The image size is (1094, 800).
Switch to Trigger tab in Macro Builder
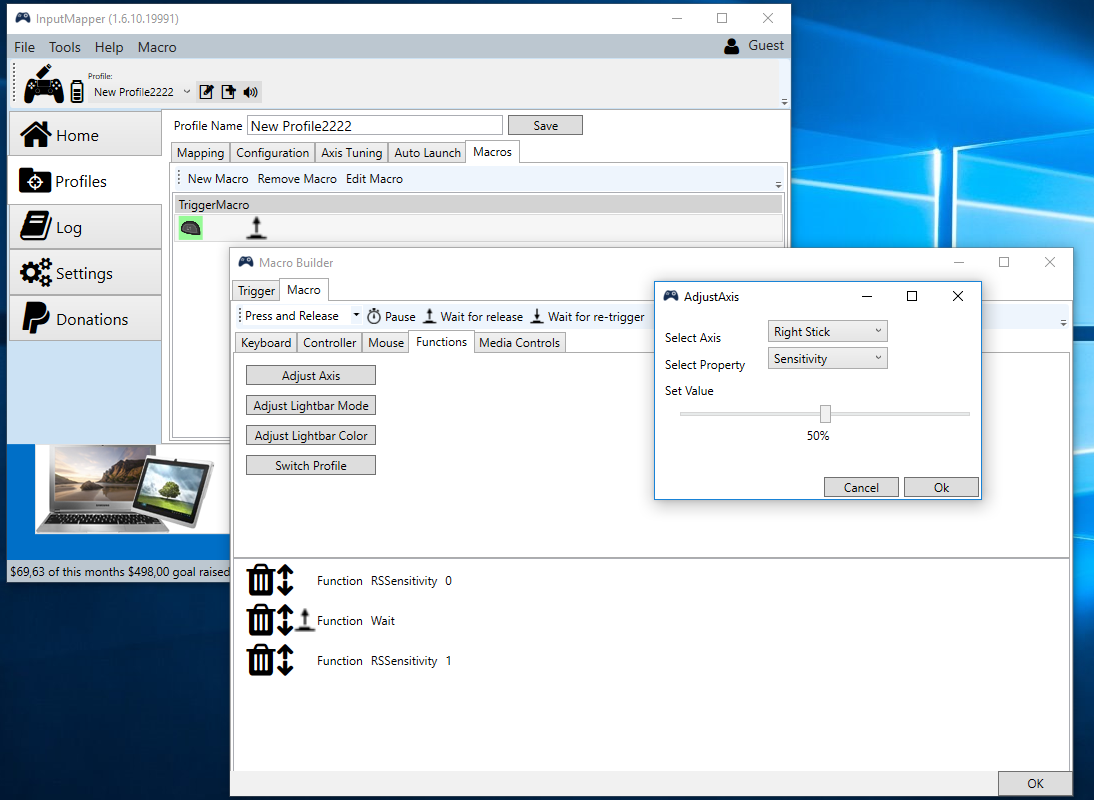(x=256, y=291)
